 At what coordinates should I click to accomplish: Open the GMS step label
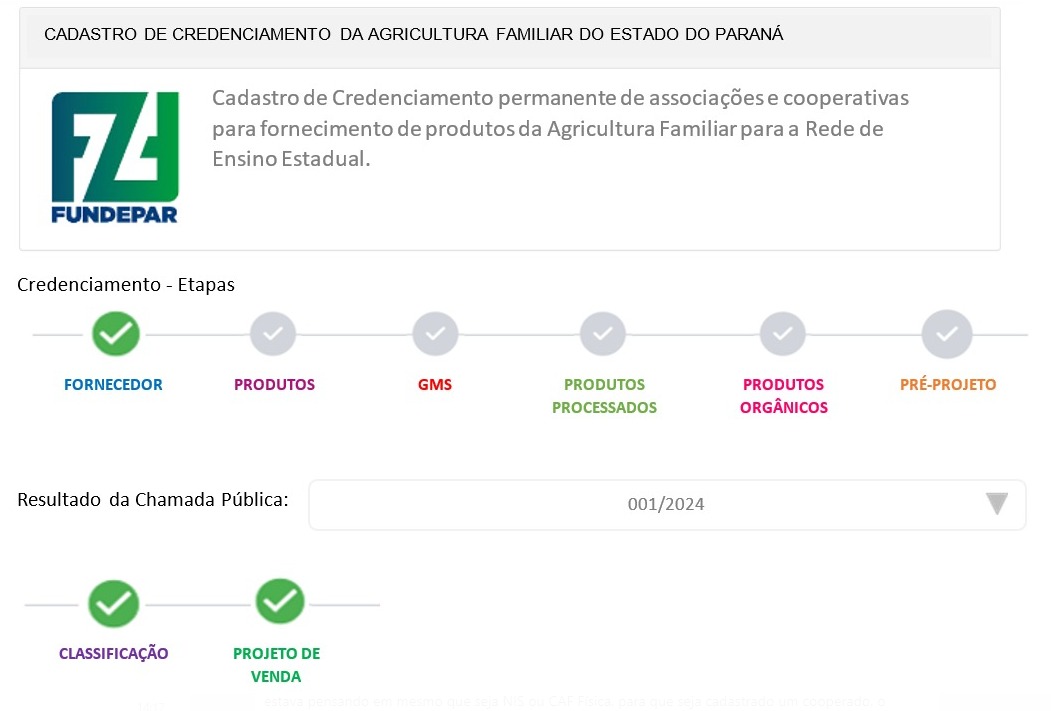click(x=435, y=385)
